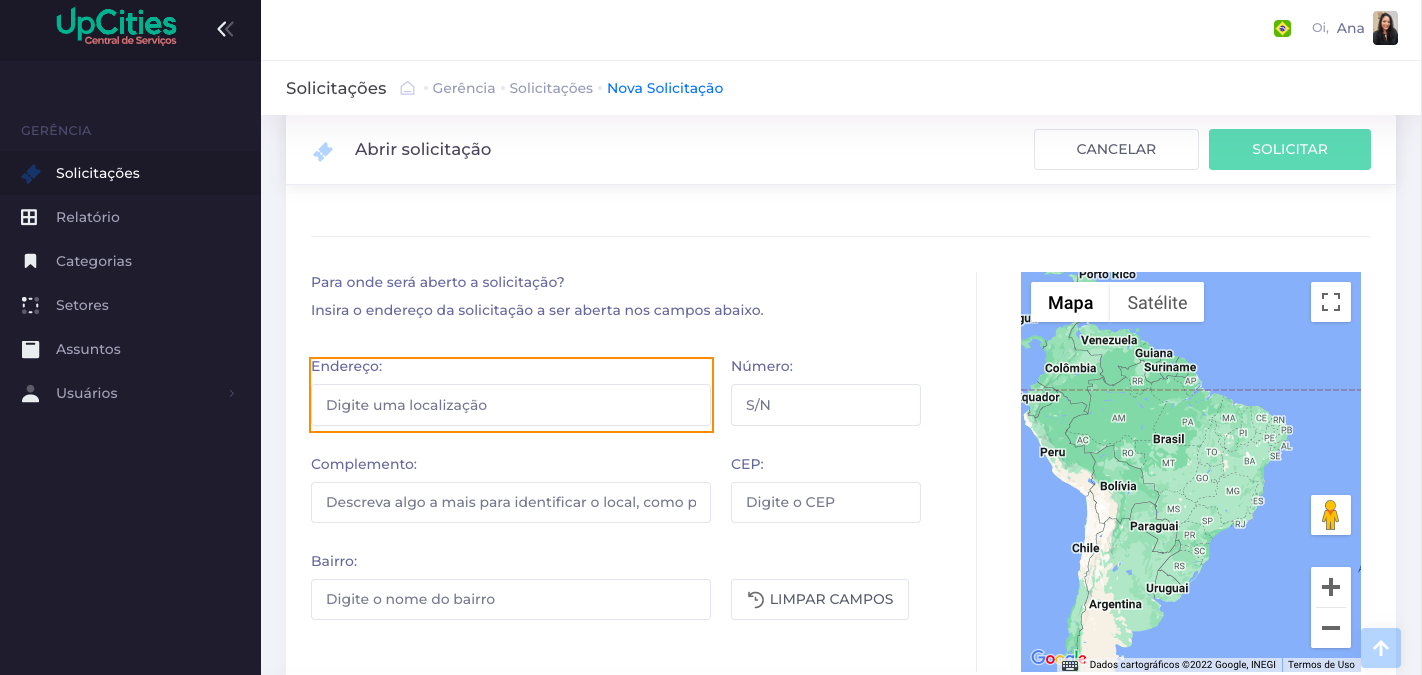
Task: Expand the Usuários submenu arrow
Action: tap(231, 393)
